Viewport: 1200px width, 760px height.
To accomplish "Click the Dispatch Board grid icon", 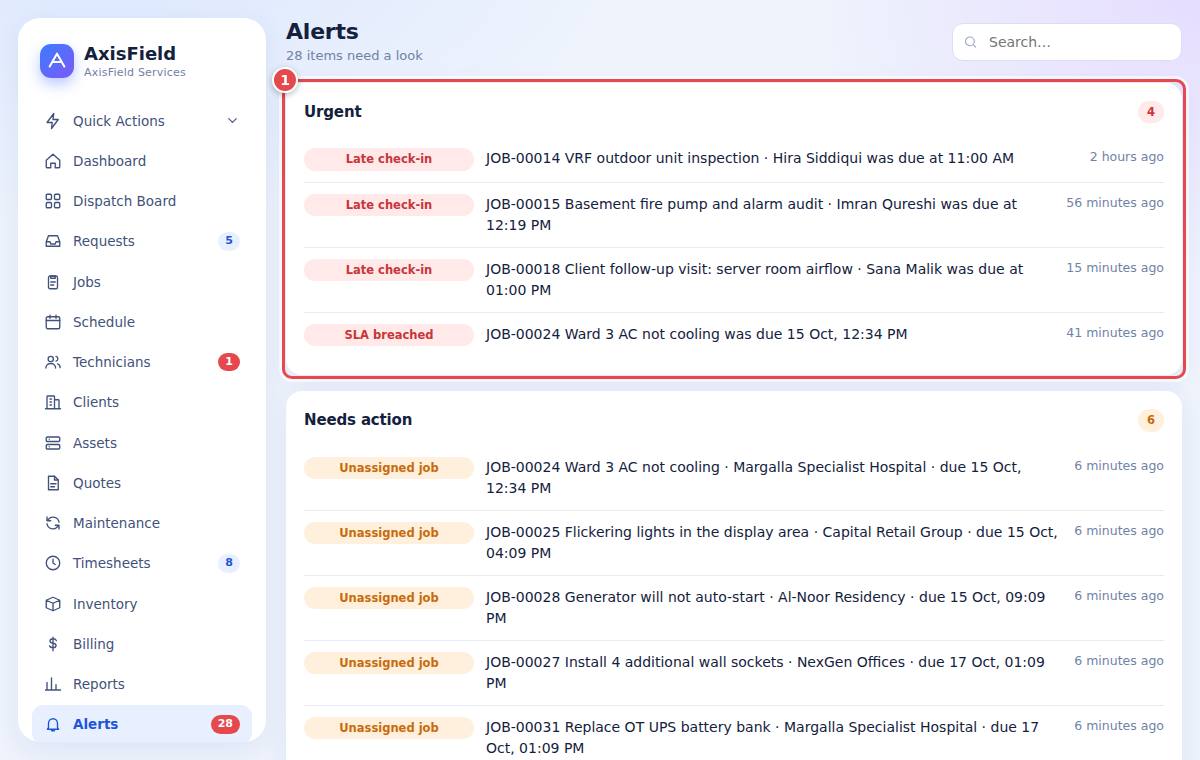I will (x=53, y=201).
